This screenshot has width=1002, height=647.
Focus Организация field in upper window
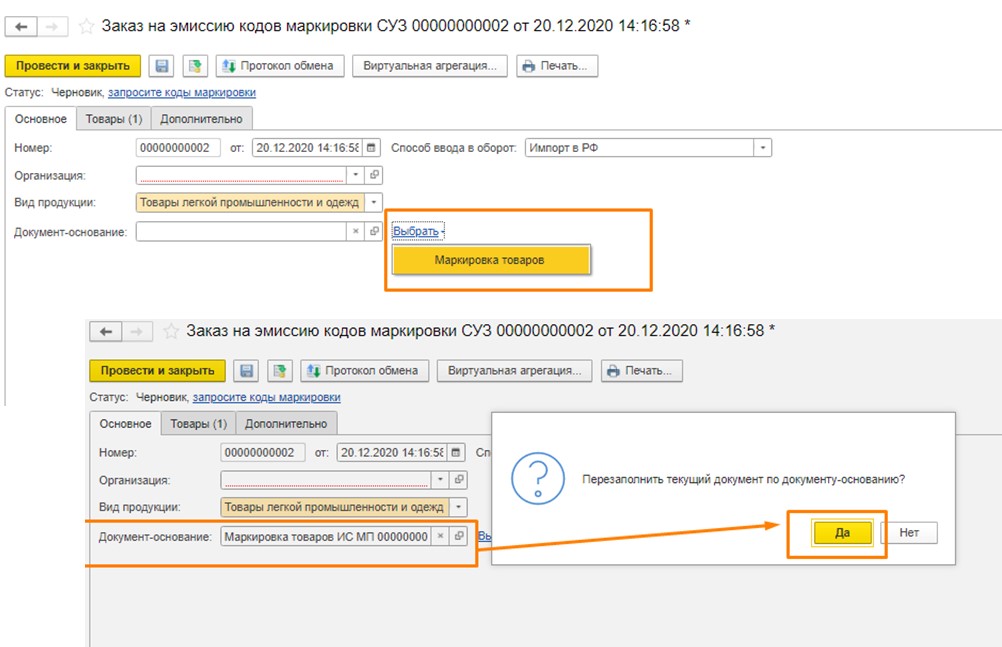(x=242, y=175)
